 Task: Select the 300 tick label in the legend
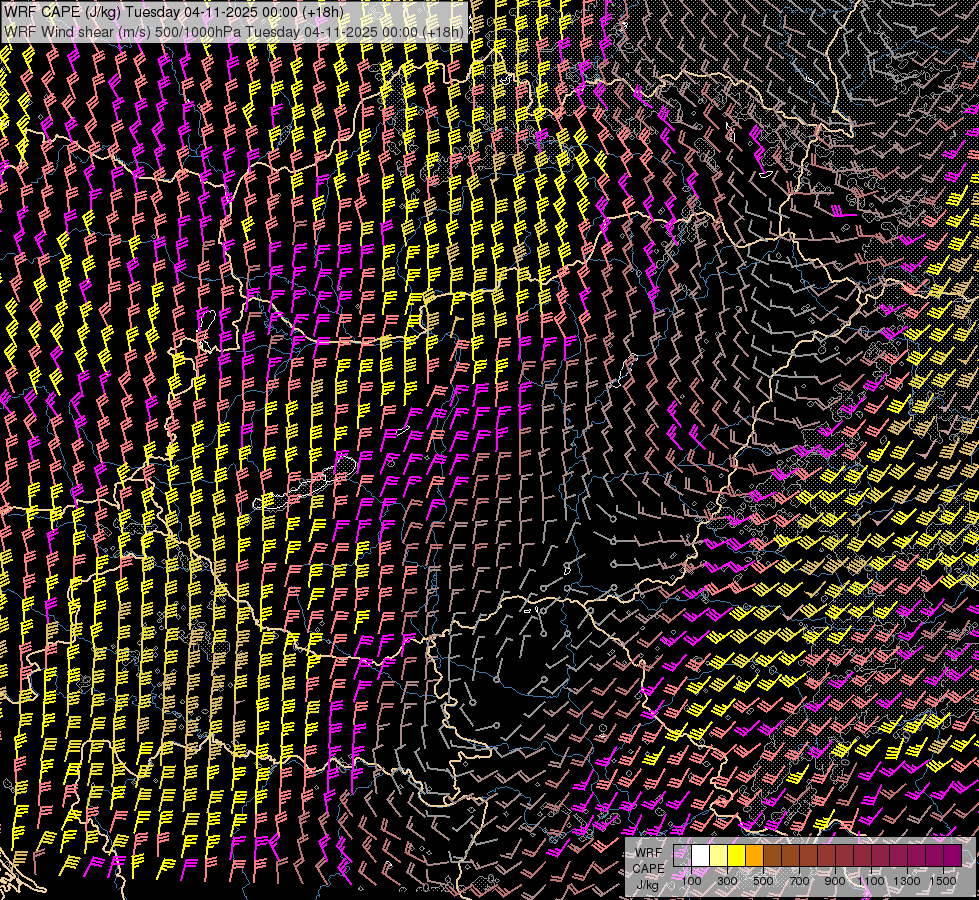(x=727, y=880)
